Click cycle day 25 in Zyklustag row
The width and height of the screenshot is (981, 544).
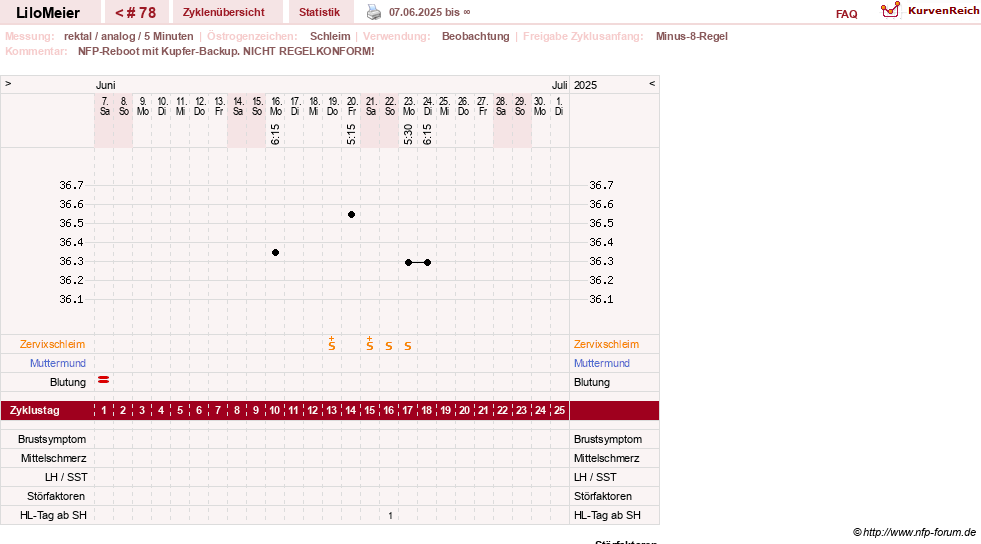coord(559,410)
